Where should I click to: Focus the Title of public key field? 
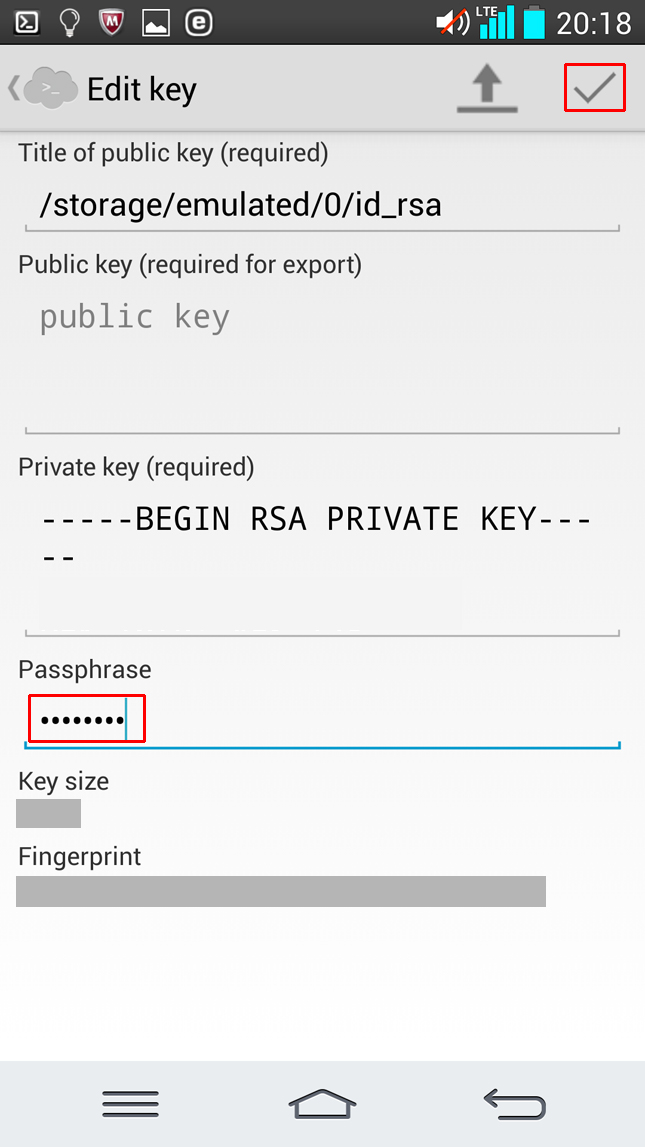pyautogui.click(x=322, y=206)
